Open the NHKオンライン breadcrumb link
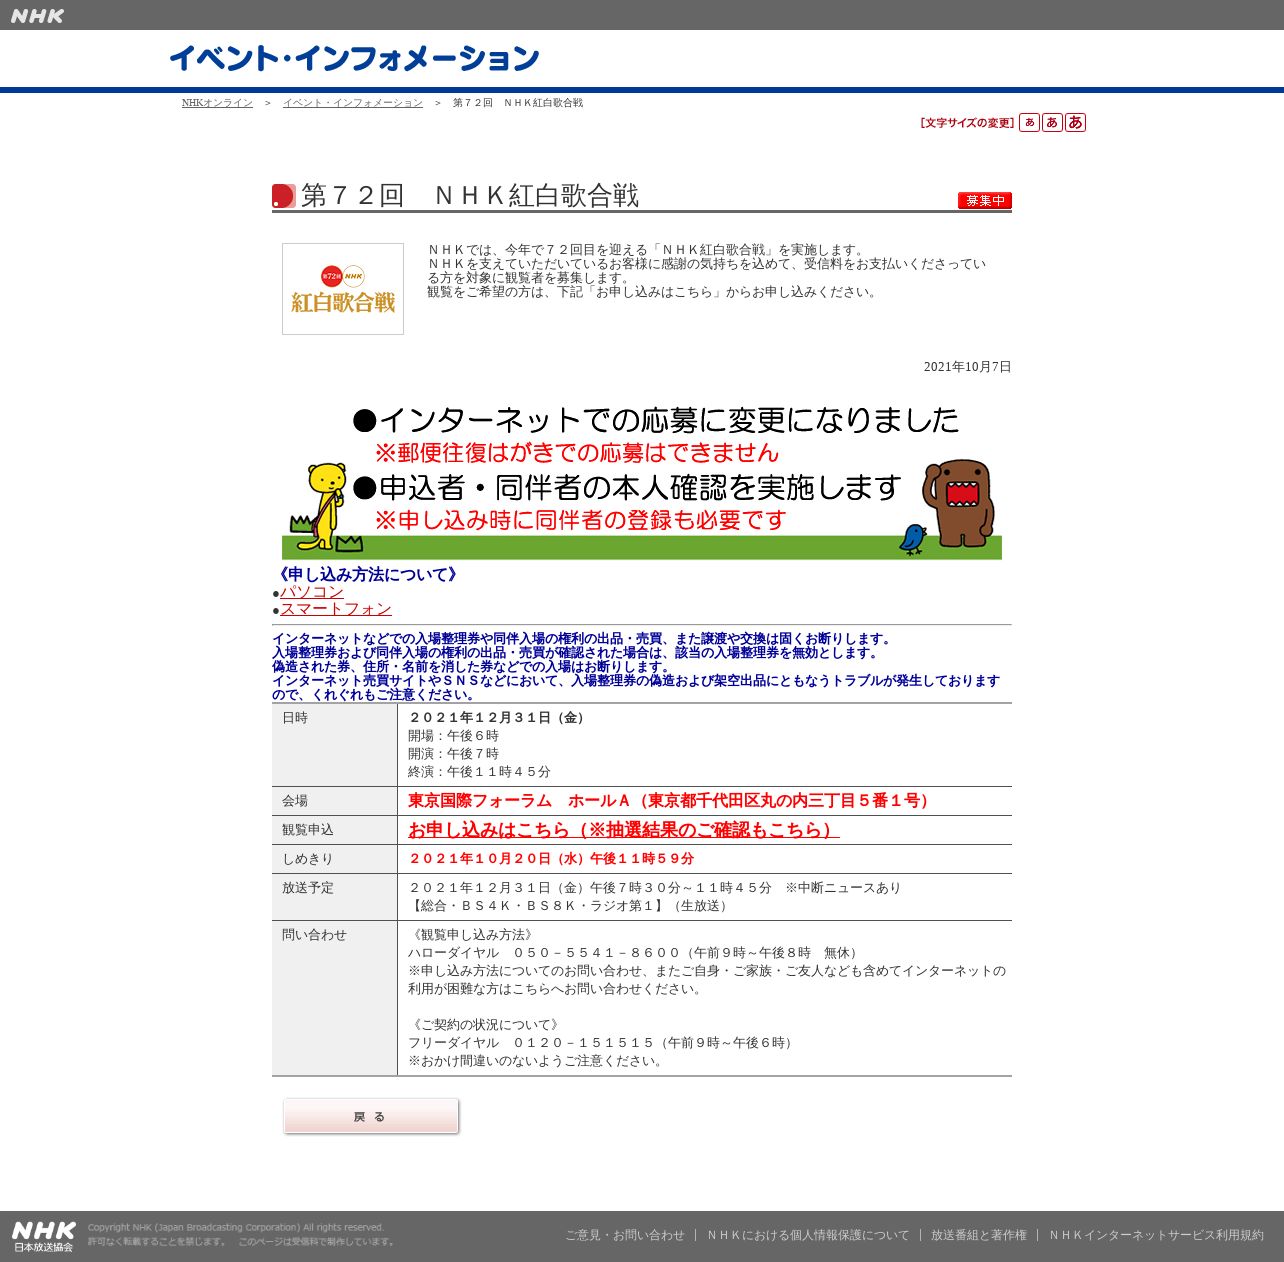This screenshot has height=1262, width=1284. 217,103
